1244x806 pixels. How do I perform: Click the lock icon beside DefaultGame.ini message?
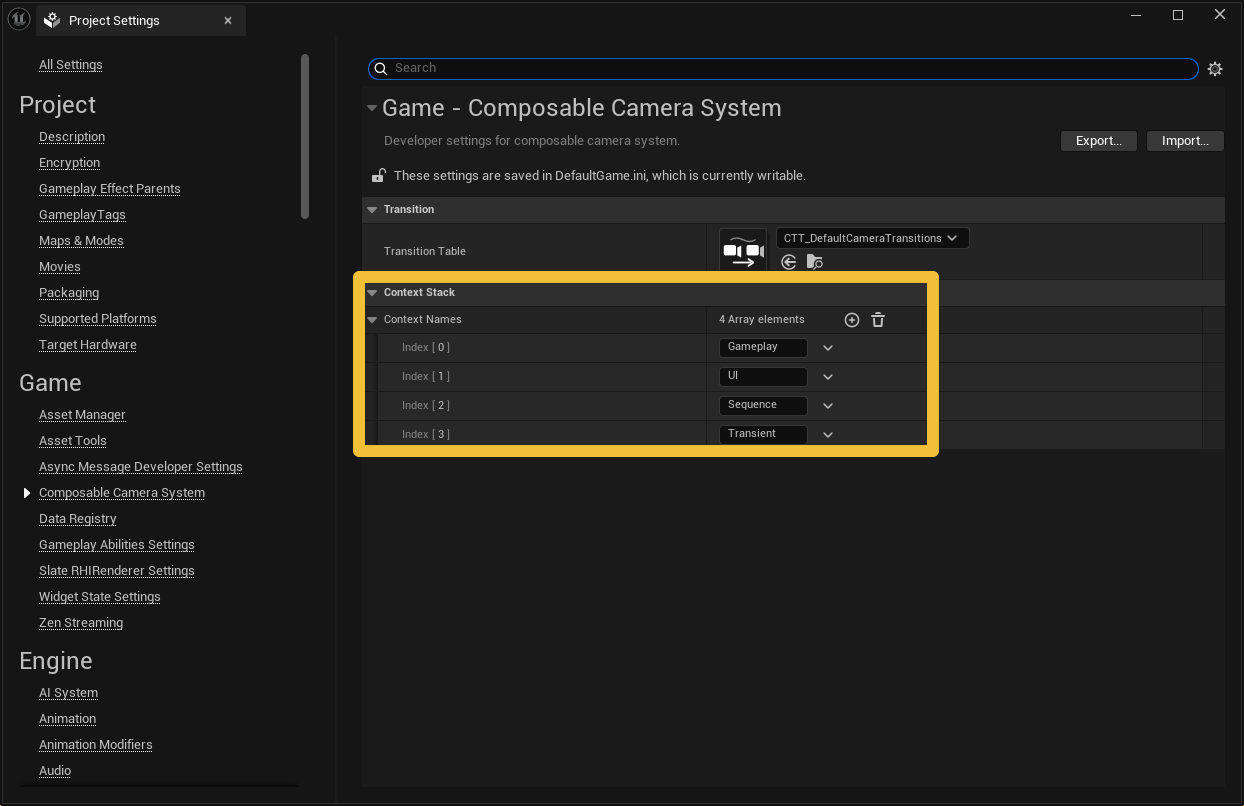coord(379,176)
